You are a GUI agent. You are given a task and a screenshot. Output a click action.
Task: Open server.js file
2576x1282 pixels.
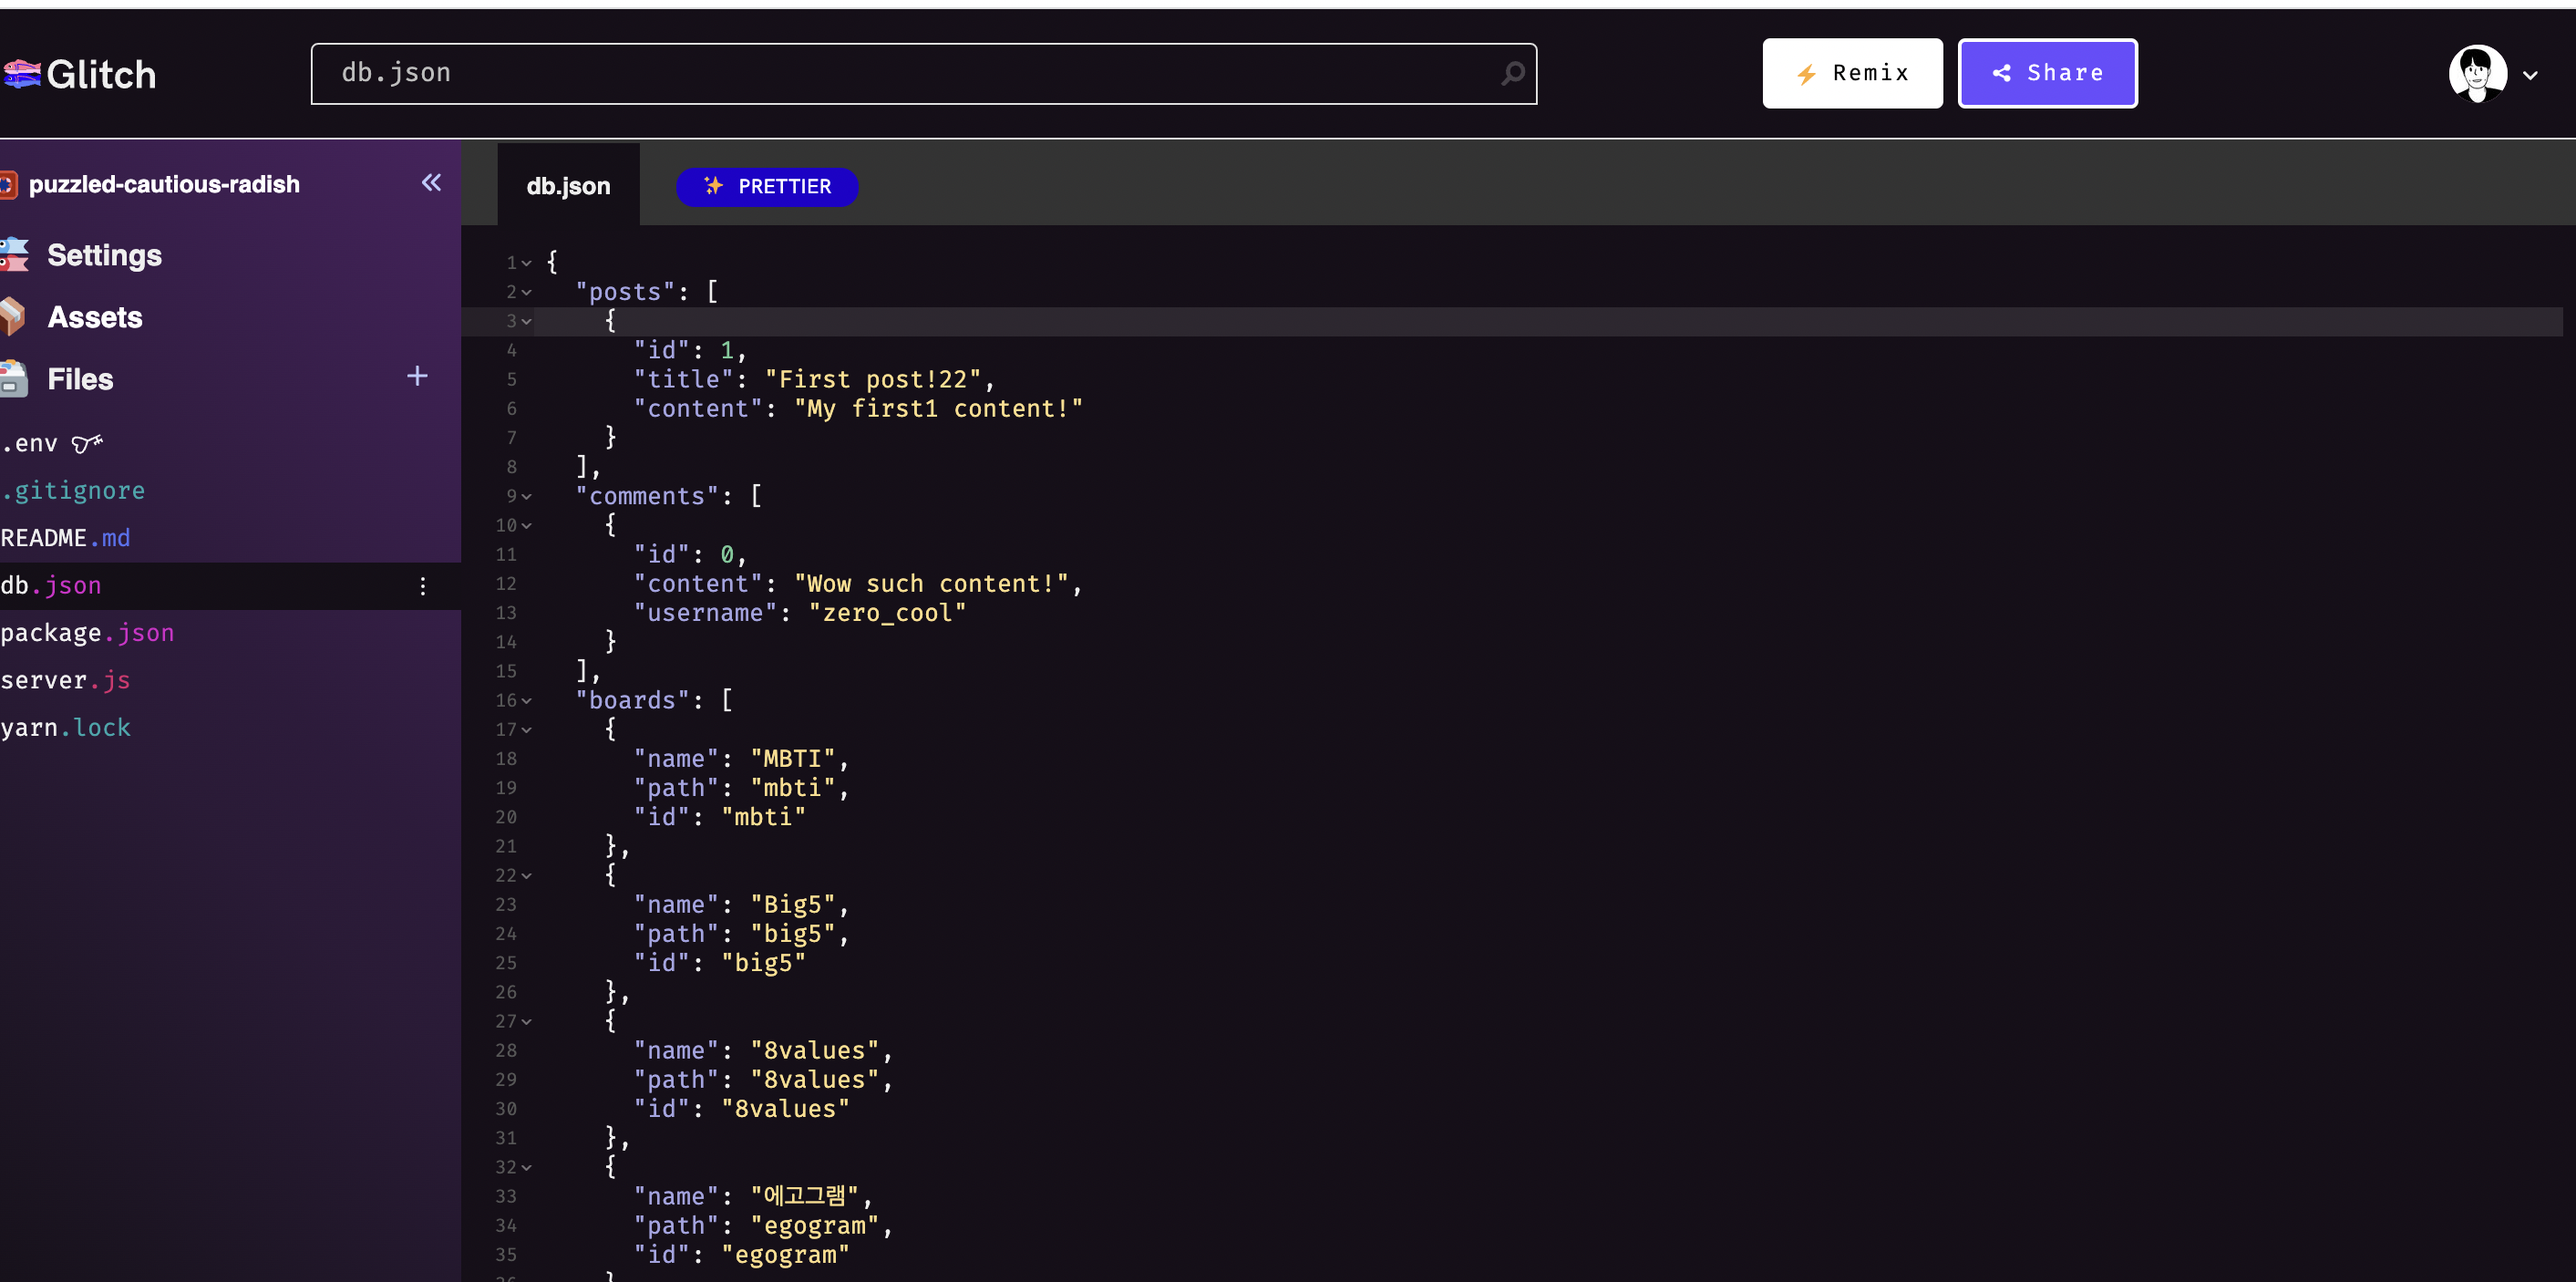[x=65, y=680]
